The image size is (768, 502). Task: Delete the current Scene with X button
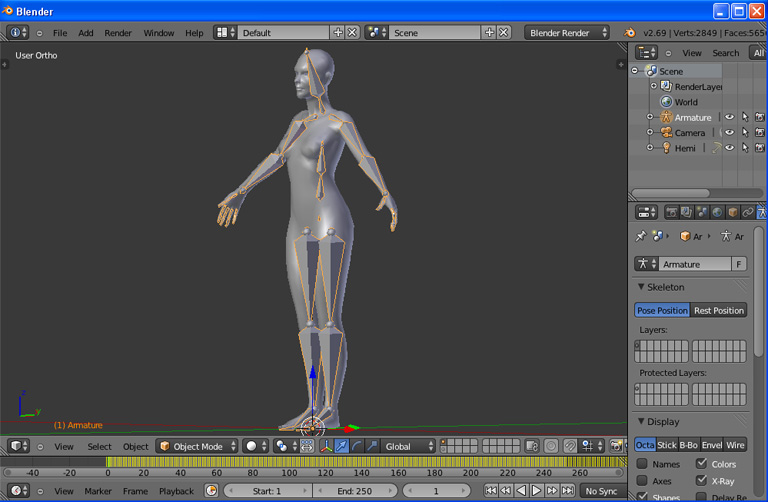[504, 32]
